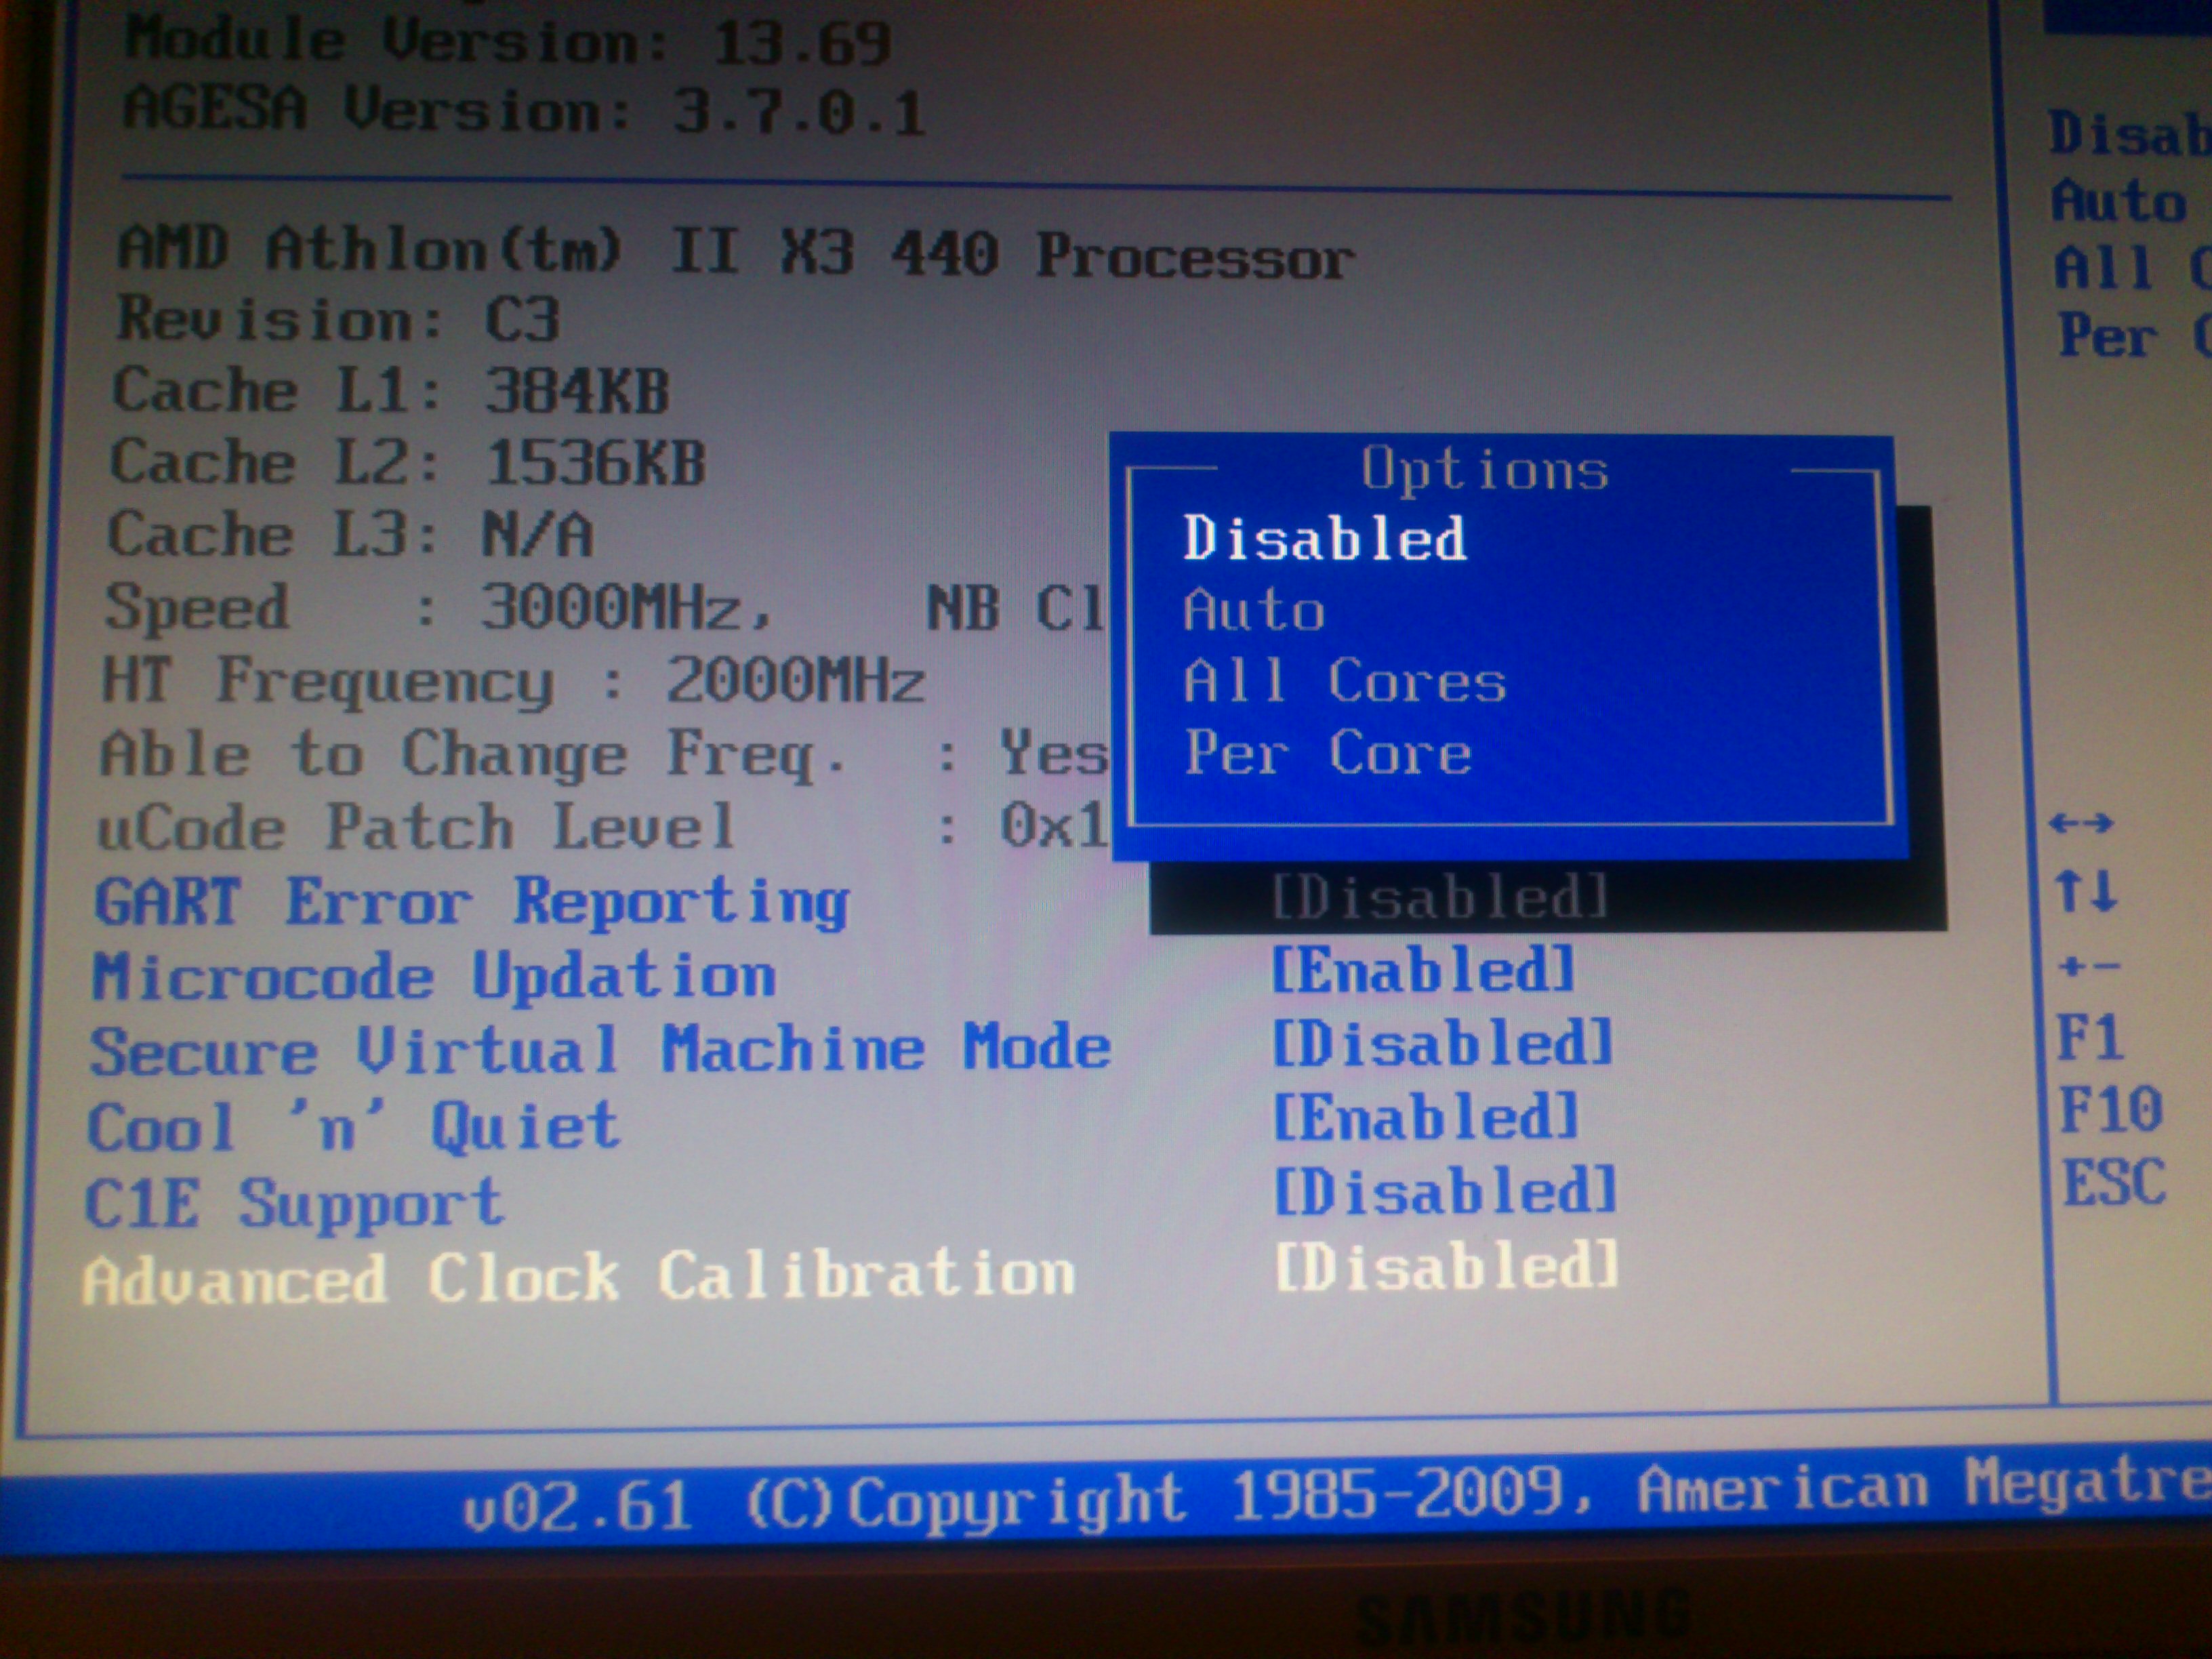Select the Advanced Clock Calibration label

tap(579, 1278)
